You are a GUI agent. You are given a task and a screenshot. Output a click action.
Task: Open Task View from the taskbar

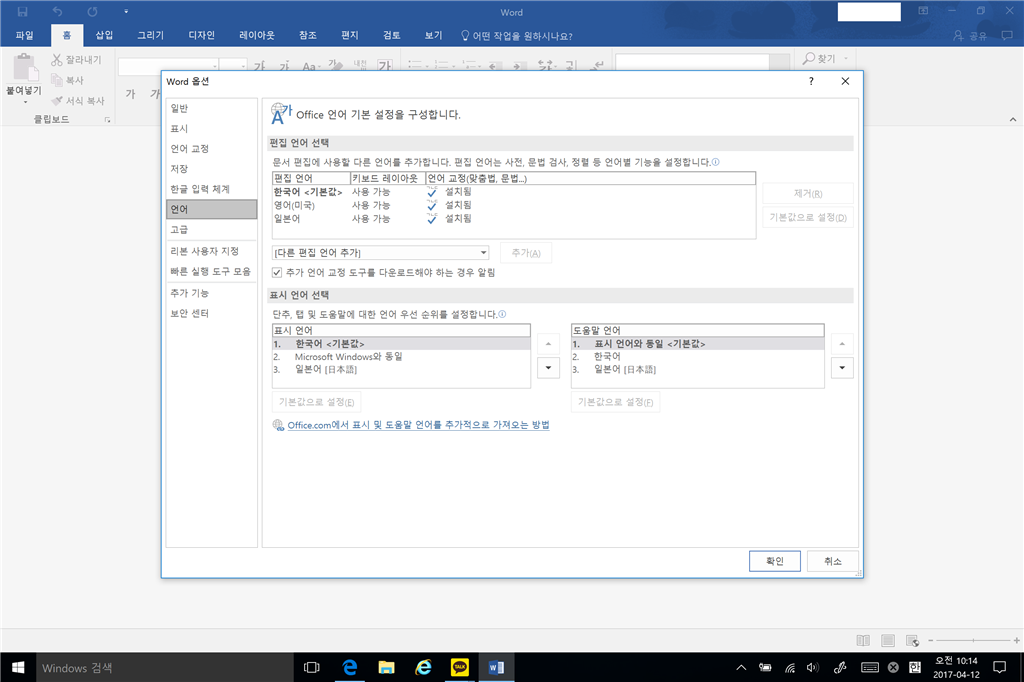[312, 667]
